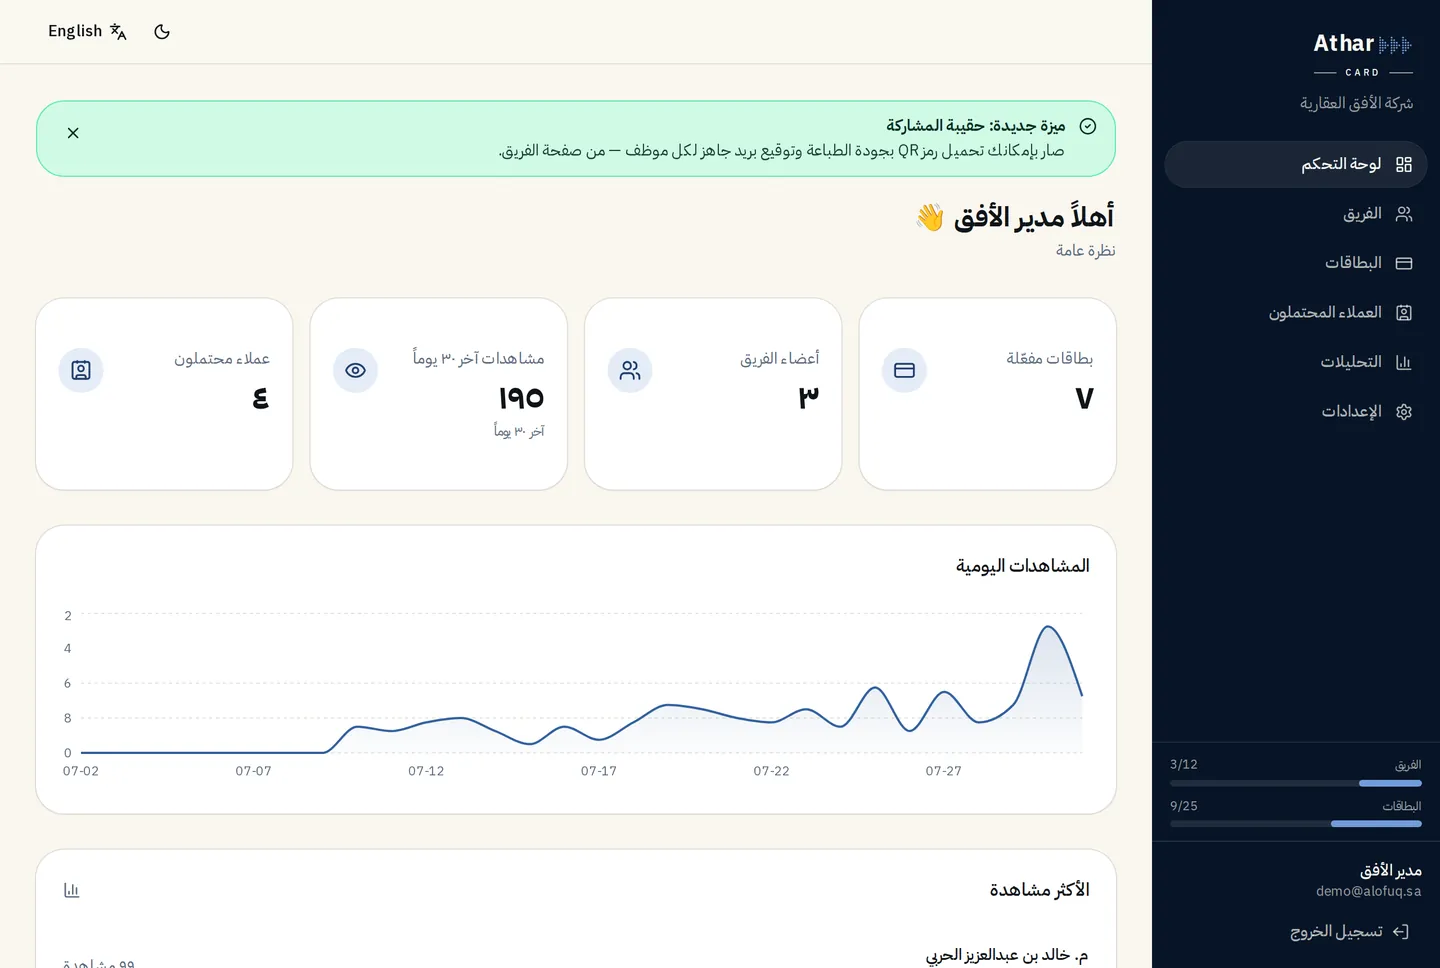This screenshot has height=968, width=1440.
Task: Click the contact icon in عملاء محتملون tile
Action: (81, 370)
